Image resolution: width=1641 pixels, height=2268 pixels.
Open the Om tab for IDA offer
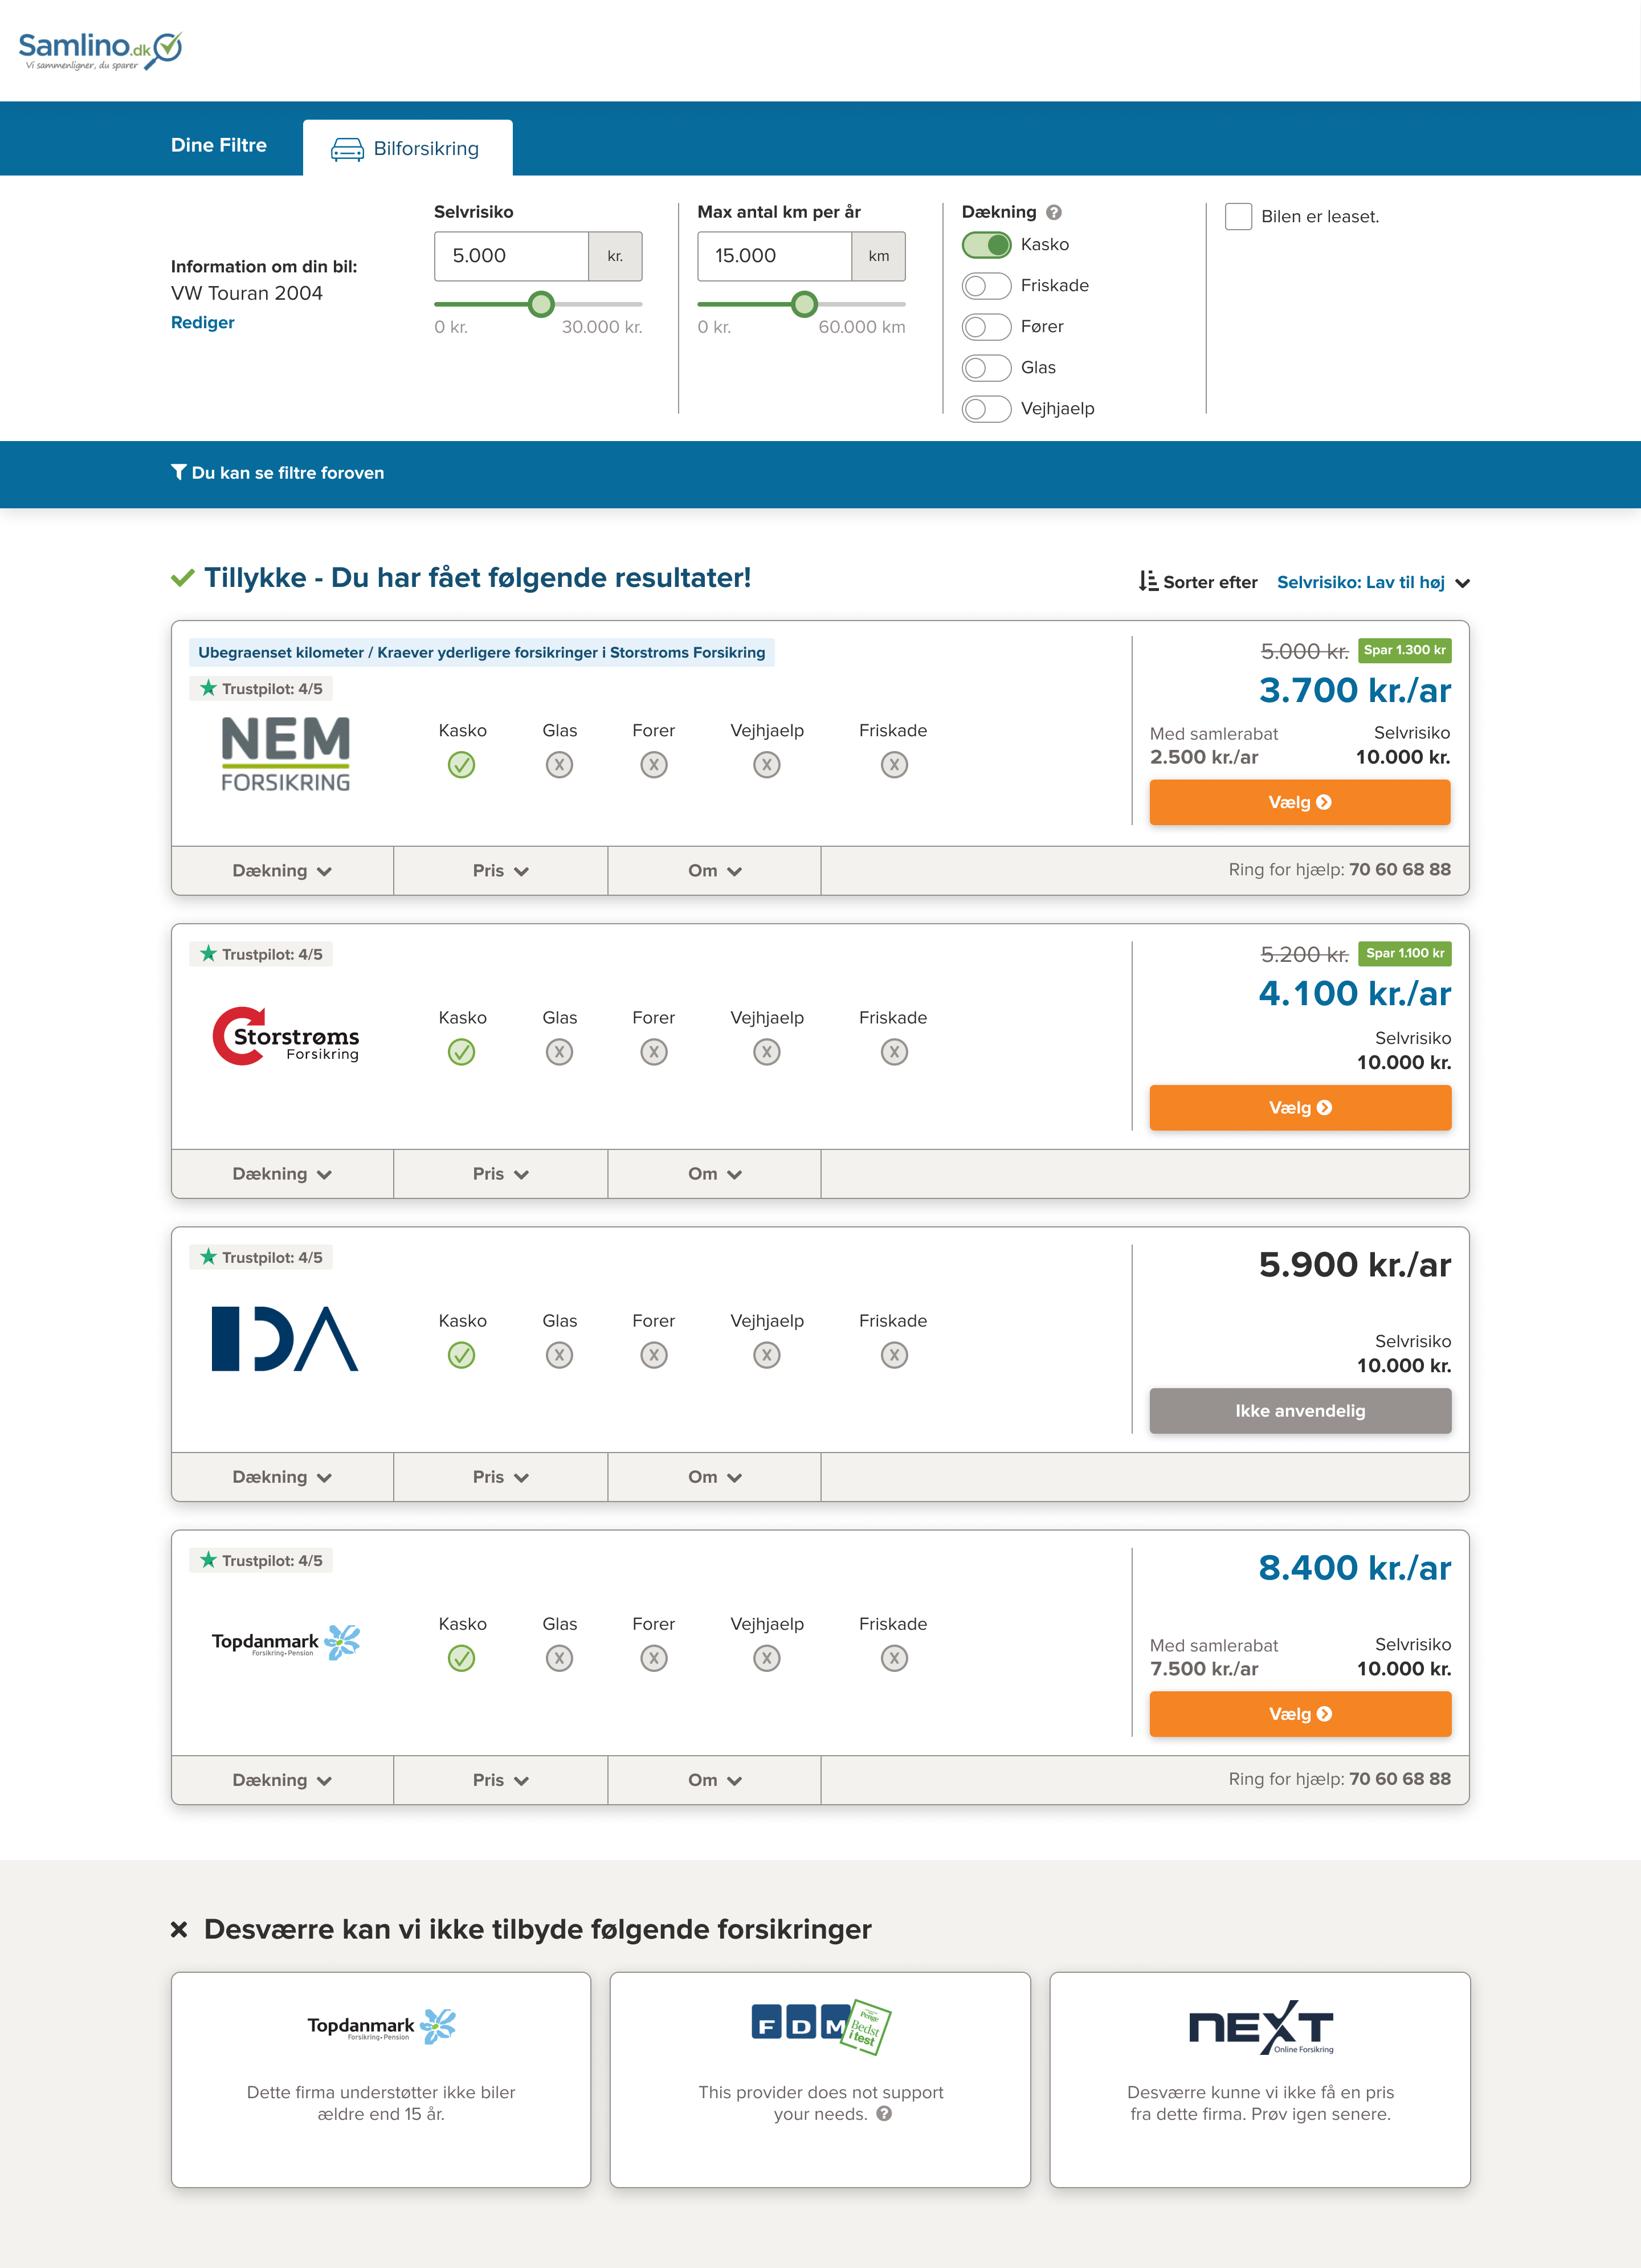(714, 1477)
